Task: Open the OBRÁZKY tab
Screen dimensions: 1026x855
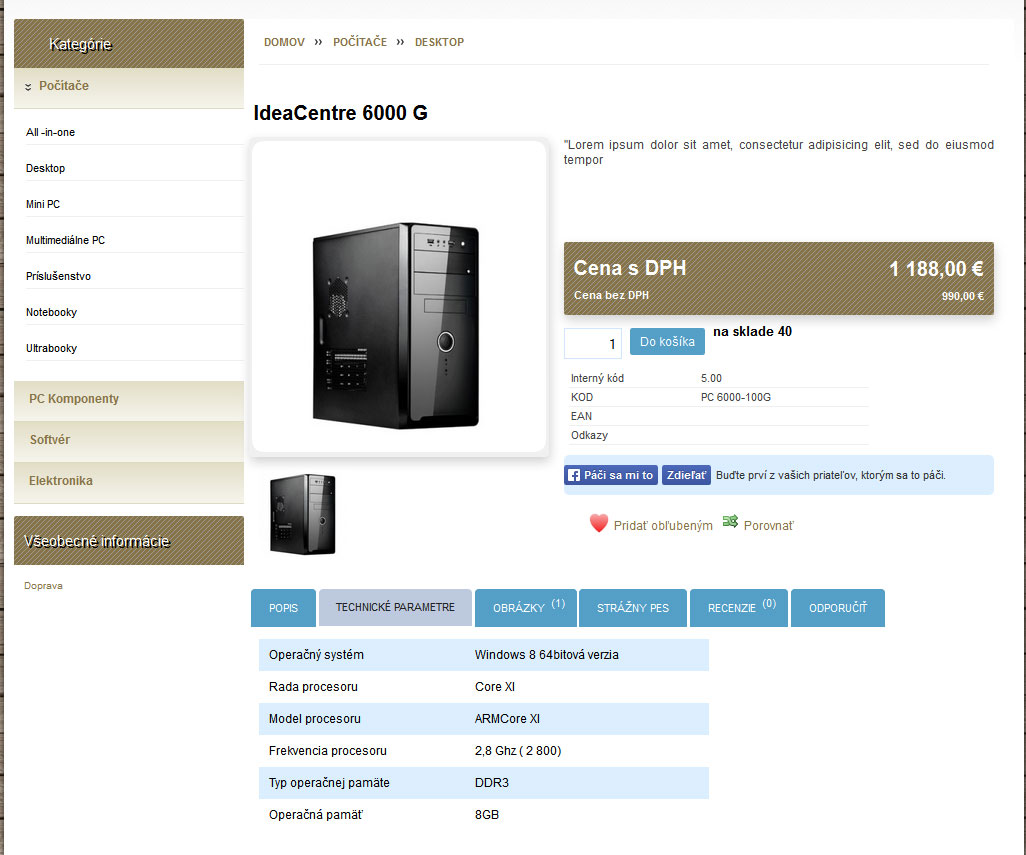Action: (525, 608)
